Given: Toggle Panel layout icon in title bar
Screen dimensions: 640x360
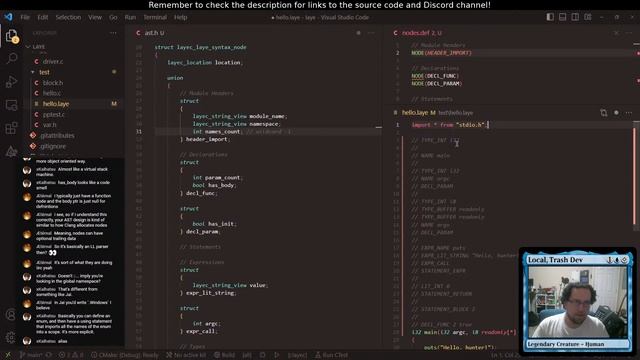Looking at the screenshot, I should click(x=562, y=17).
